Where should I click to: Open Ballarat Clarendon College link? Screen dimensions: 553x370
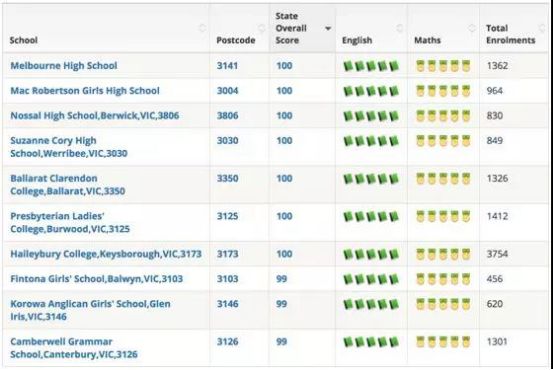click(68, 185)
